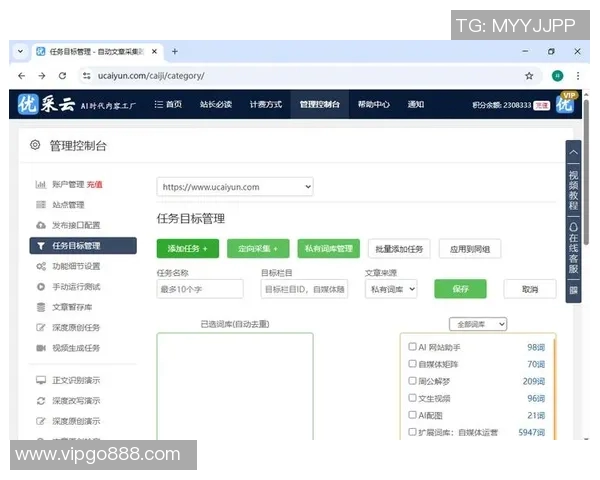This screenshot has width=600, height=480.
Task: Open site information icon in address bar
Action: point(87,76)
